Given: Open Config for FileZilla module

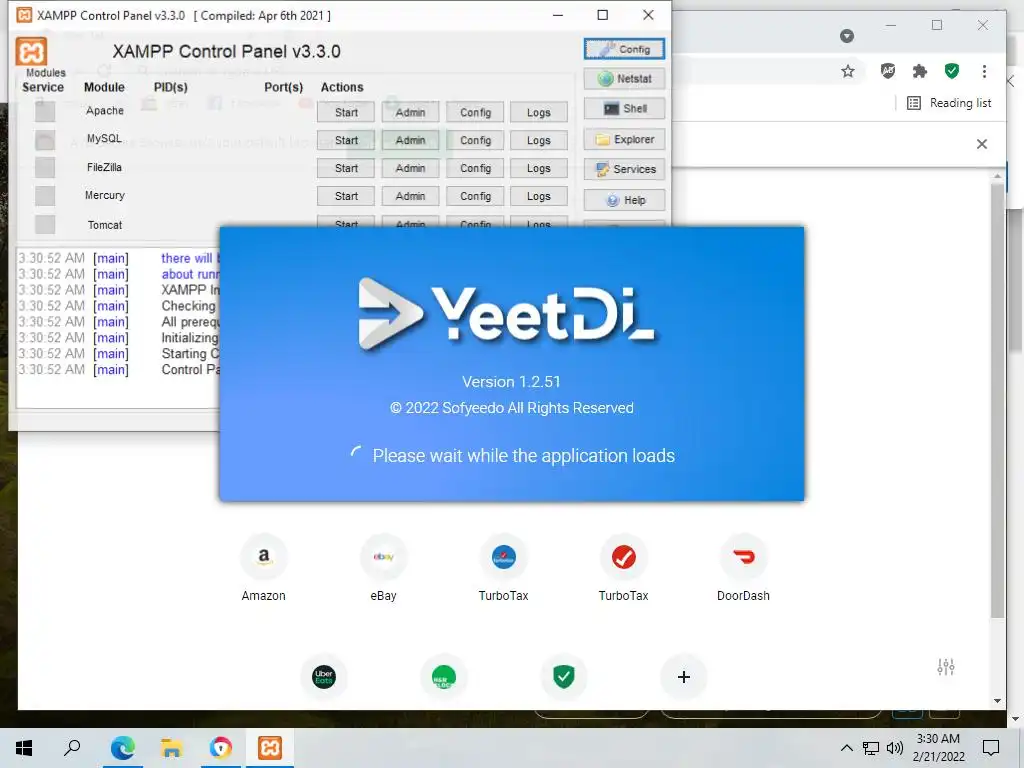Looking at the screenshot, I should (475, 168).
